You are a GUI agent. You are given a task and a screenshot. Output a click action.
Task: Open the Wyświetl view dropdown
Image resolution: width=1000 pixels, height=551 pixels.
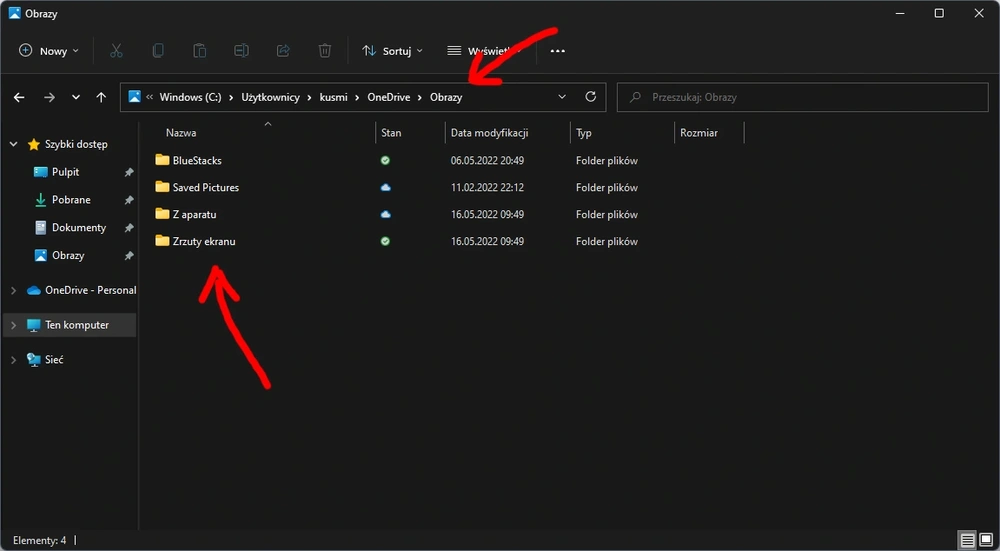point(484,51)
